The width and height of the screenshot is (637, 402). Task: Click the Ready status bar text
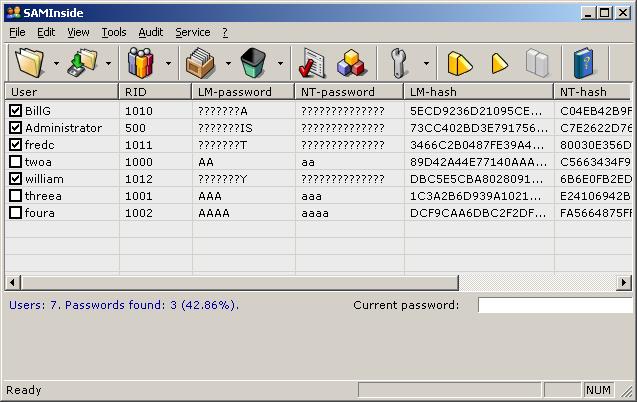[x=24, y=390]
